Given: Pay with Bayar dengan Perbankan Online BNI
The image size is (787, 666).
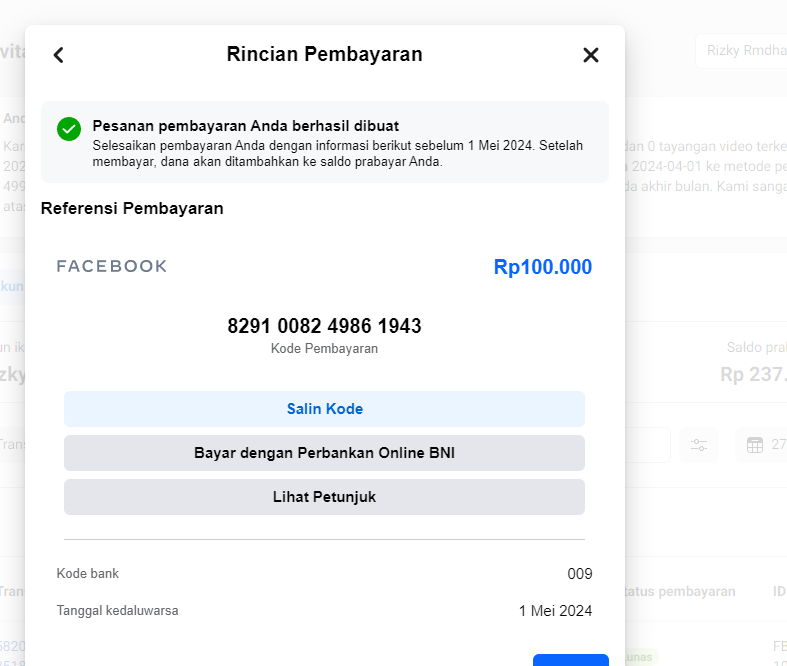Looking at the screenshot, I should pos(324,453).
